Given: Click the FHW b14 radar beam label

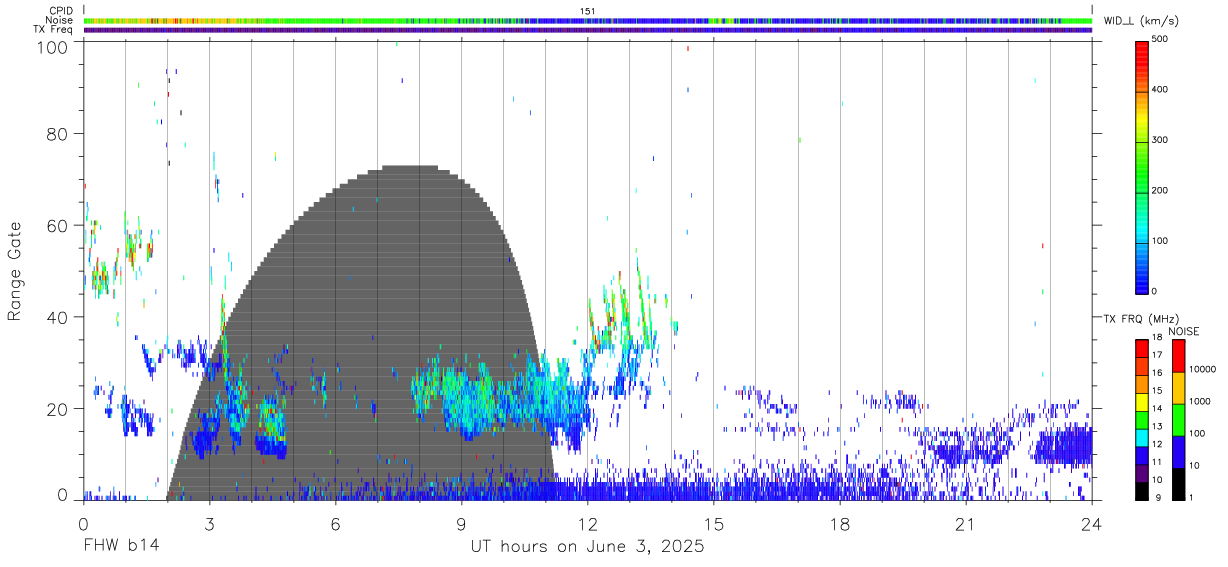Looking at the screenshot, I should coord(122,547).
